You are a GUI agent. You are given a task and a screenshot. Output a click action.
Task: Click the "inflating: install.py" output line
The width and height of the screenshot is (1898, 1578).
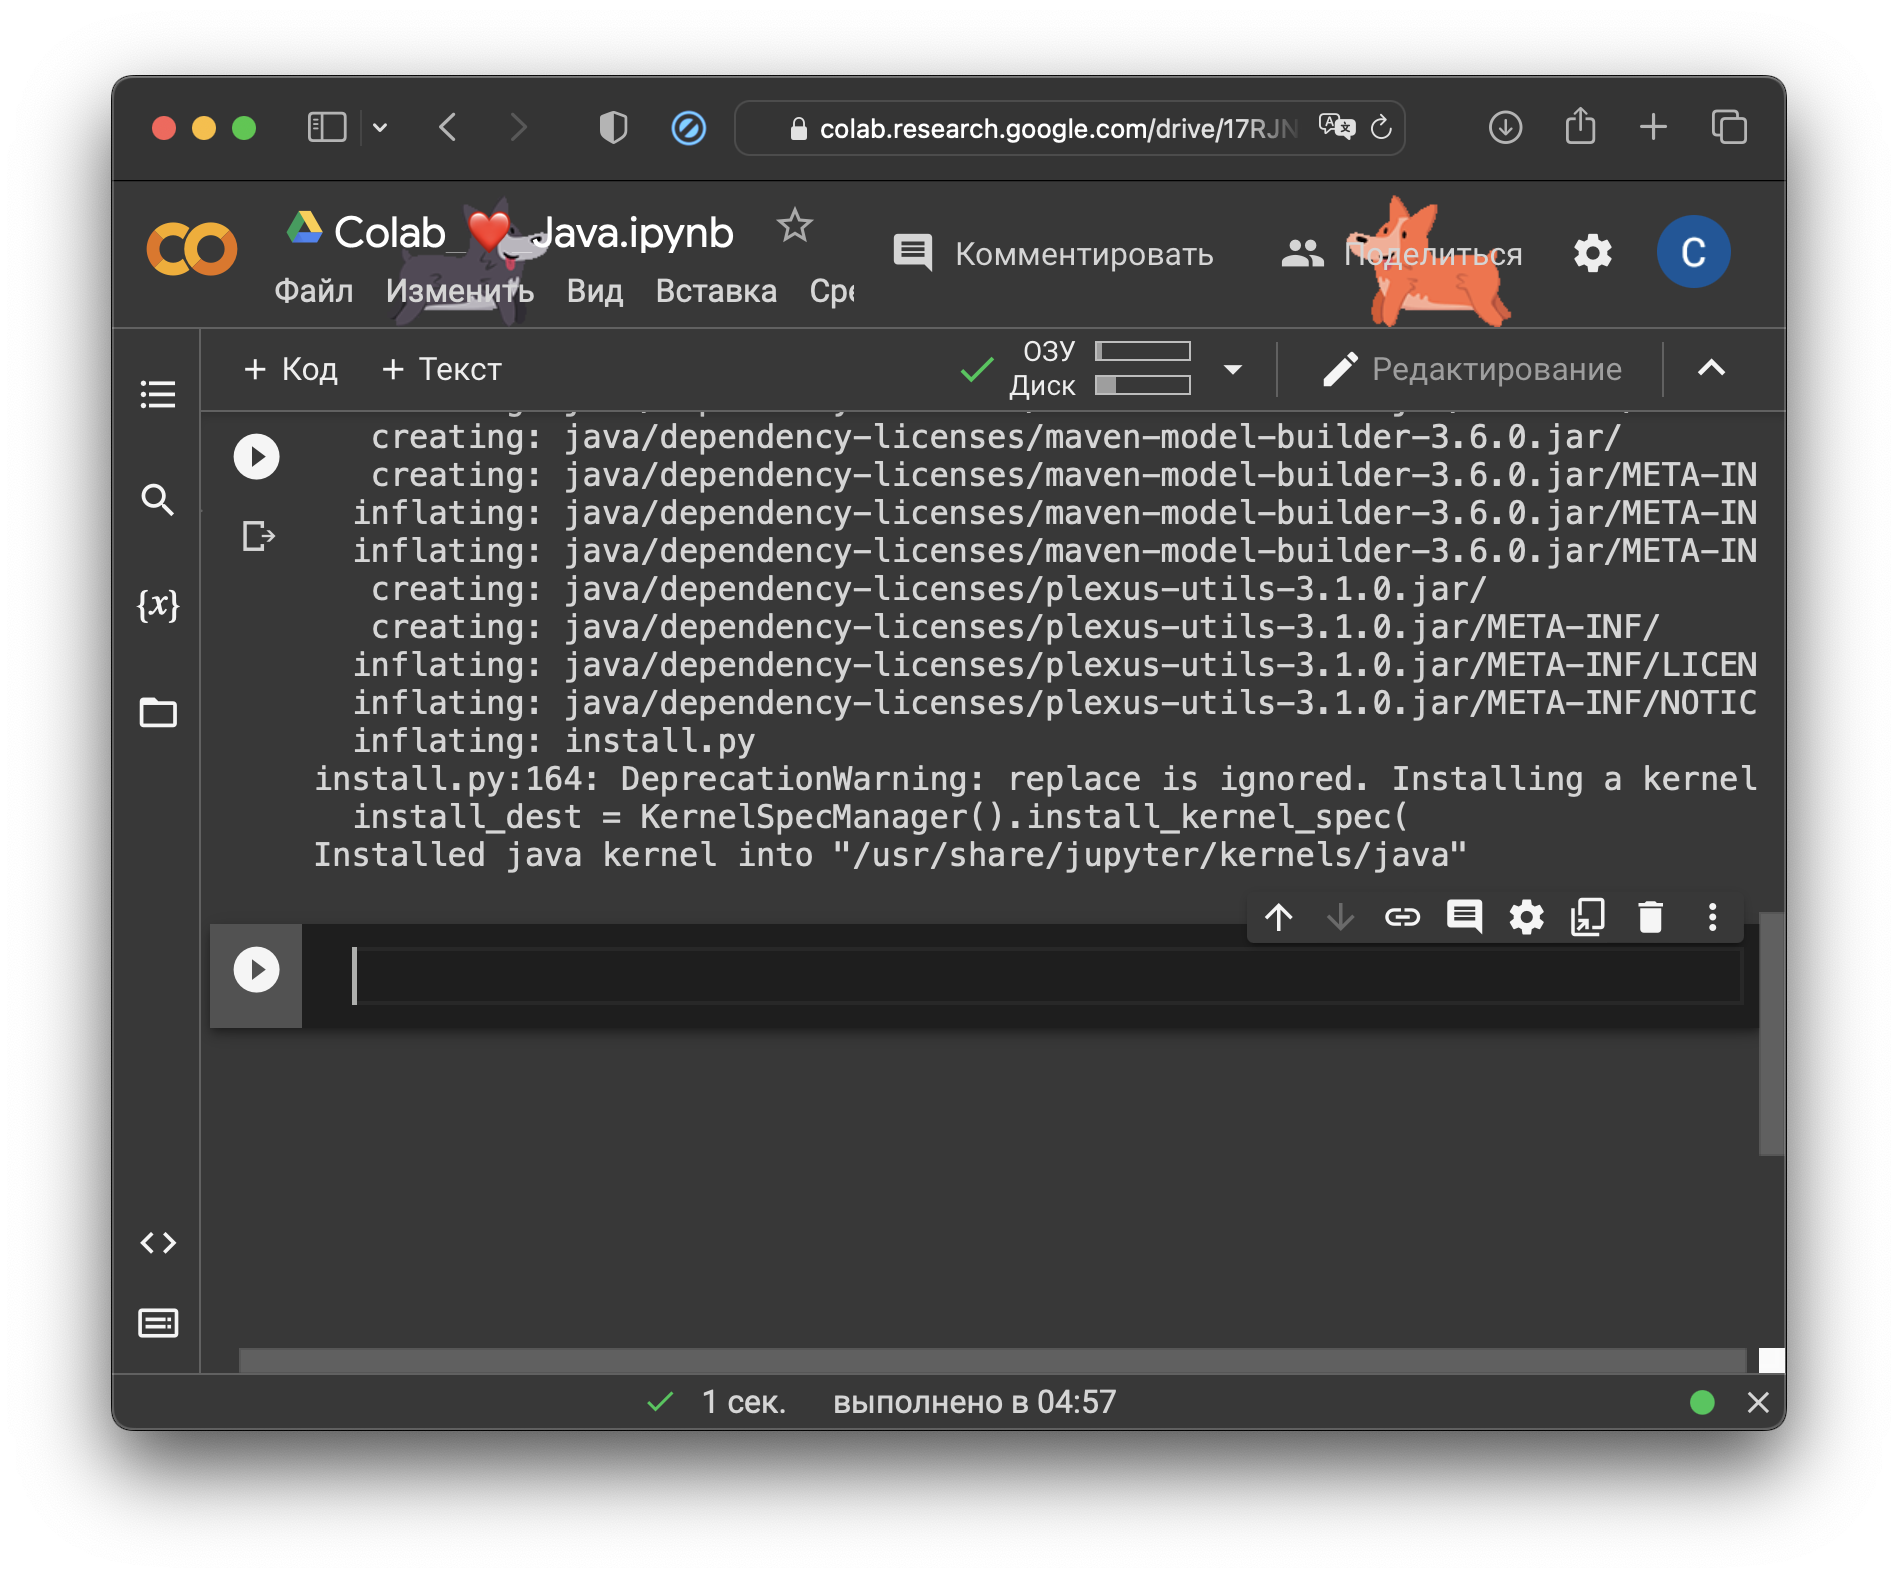tap(554, 741)
